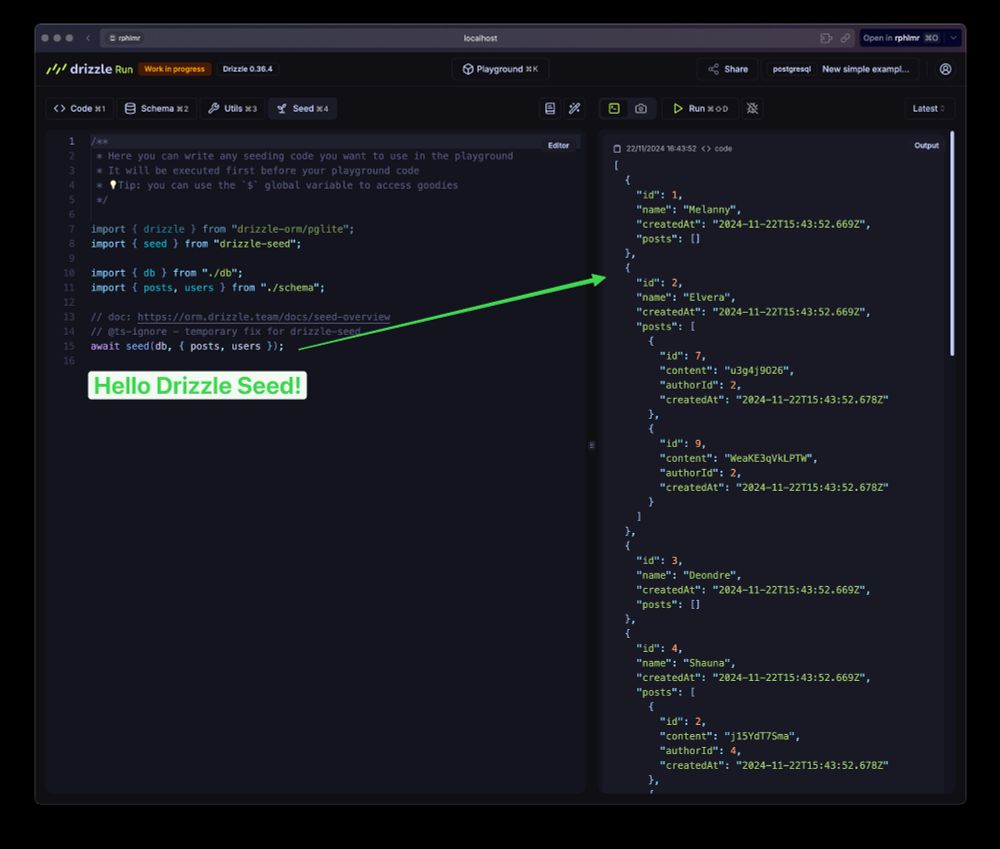This screenshot has height=849, width=1000.
Task: Click the import drizzle-orm/pglite code line
Action: pyautogui.click(x=222, y=229)
